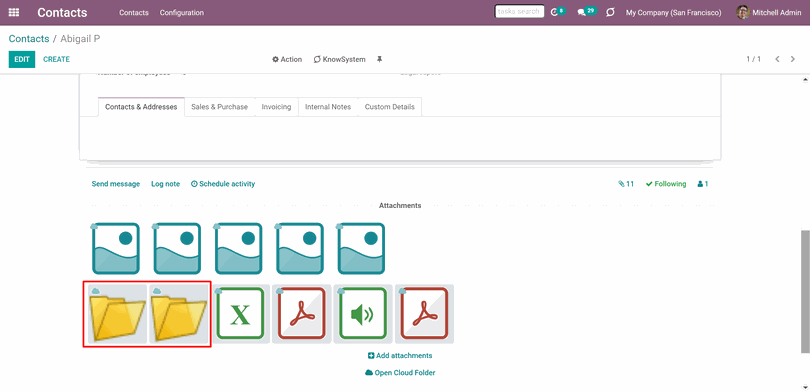The width and height of the screenshot is (810, 391).
Task: Open the Mitchell Admin user menu
Action: tap(769, 12)
